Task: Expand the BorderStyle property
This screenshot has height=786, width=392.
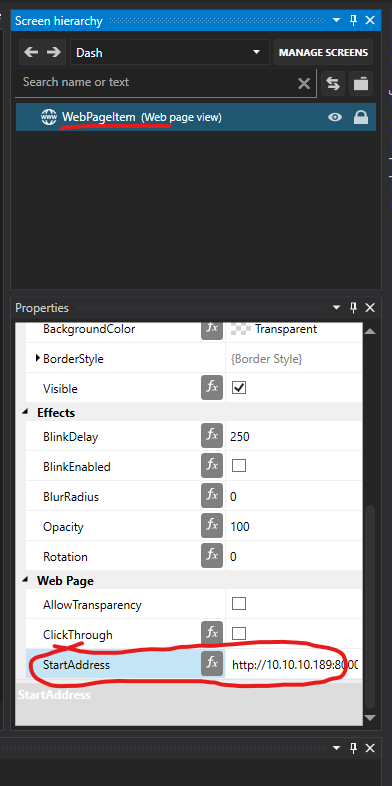Action: (38, 358)
